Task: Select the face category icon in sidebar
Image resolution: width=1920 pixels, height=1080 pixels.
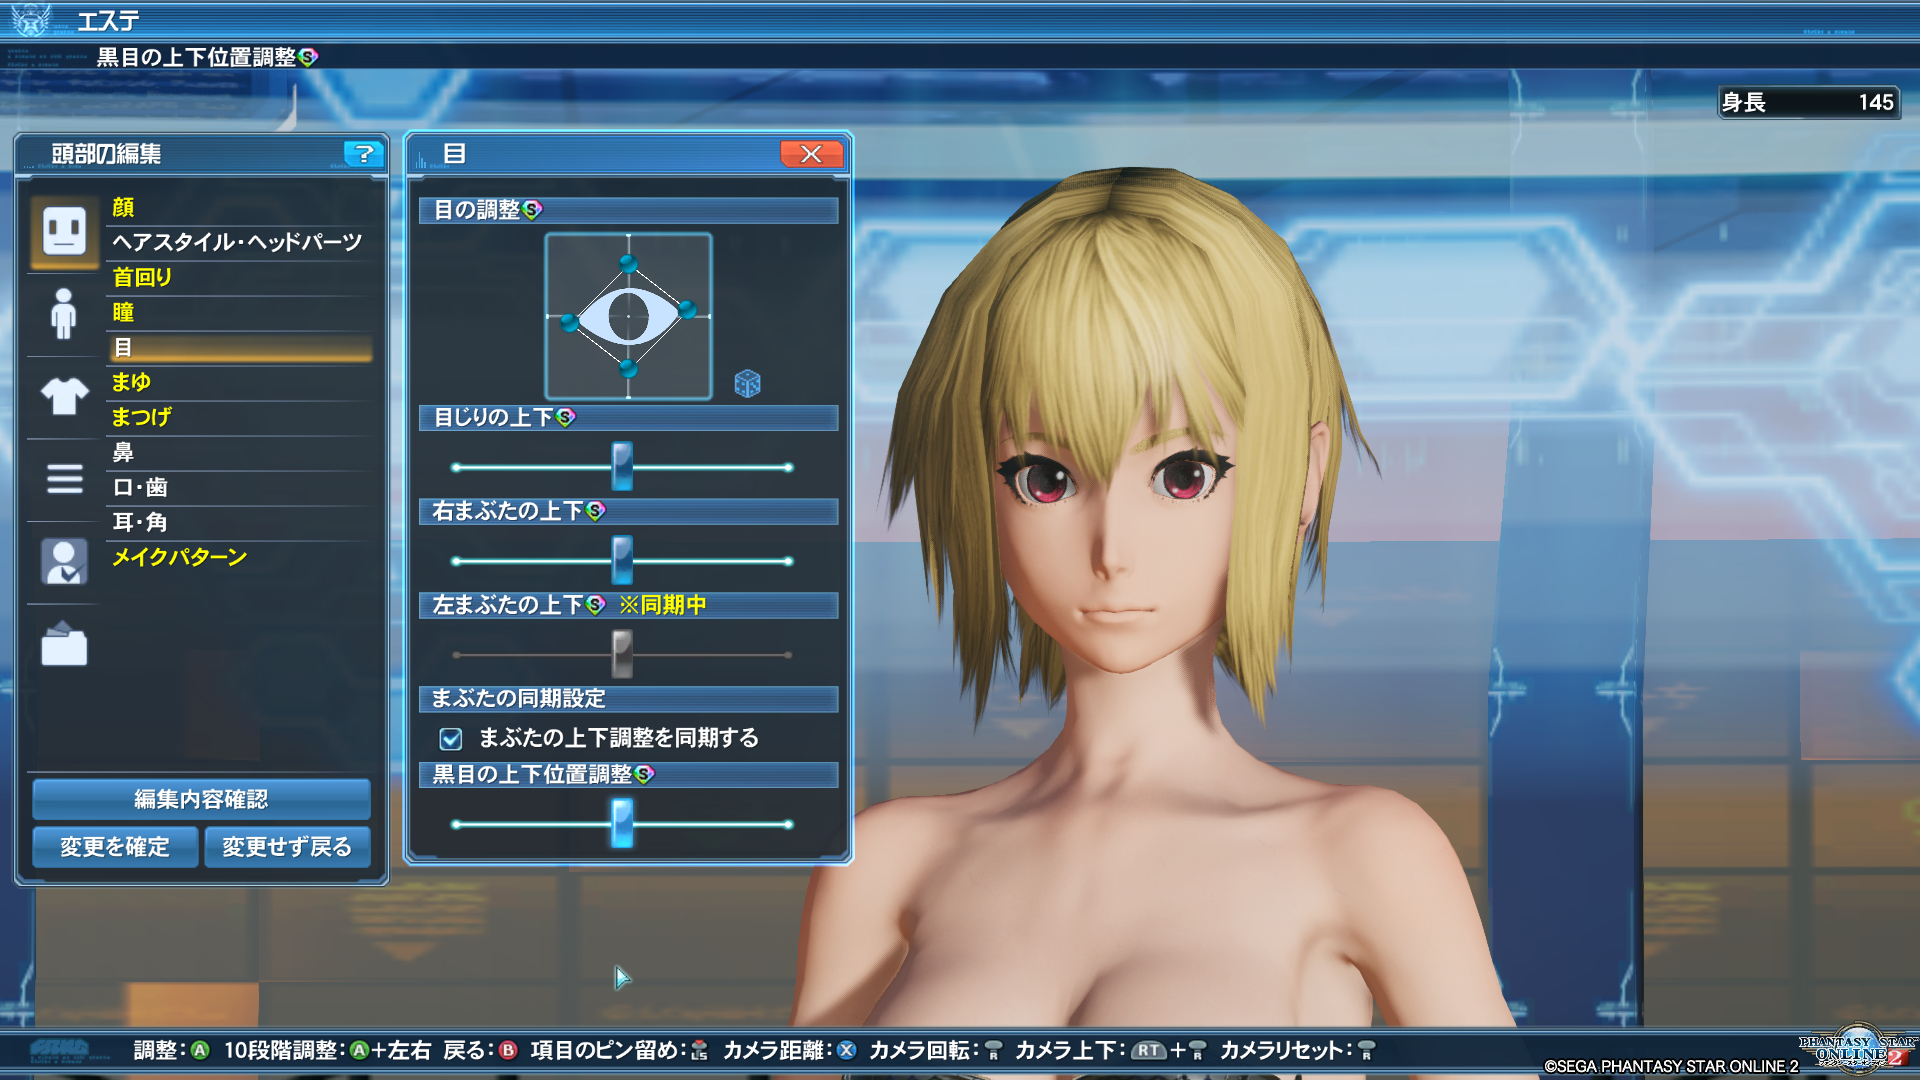Action: pos(64,232)
